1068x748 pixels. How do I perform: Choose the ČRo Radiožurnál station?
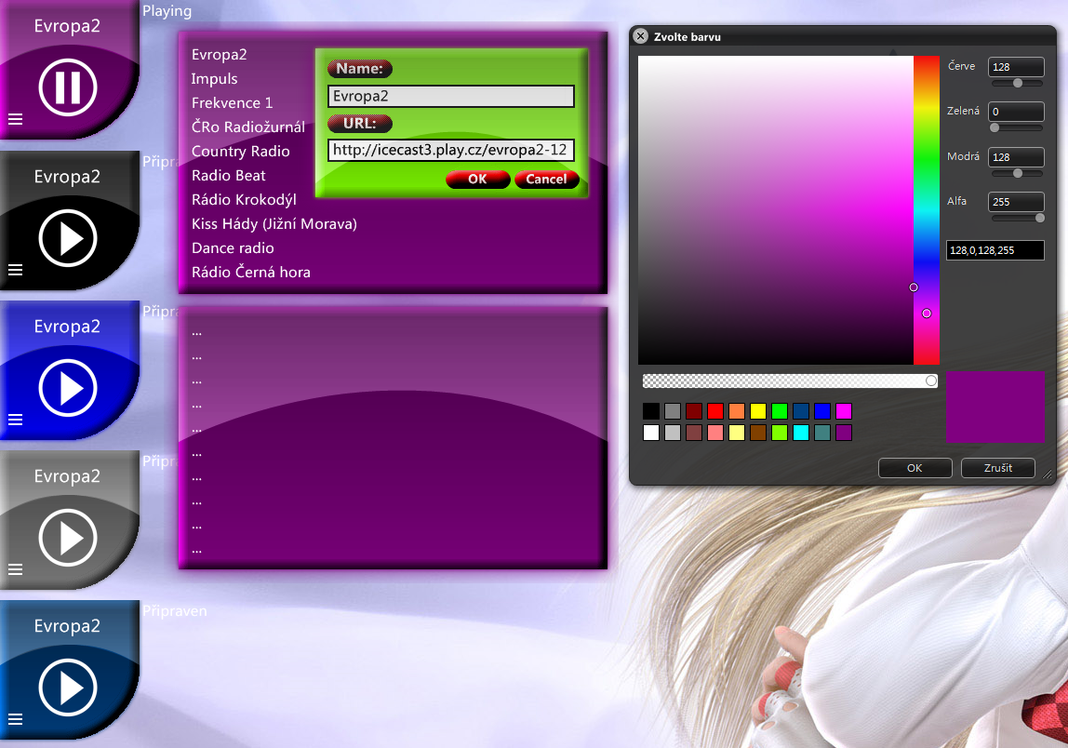248,127
